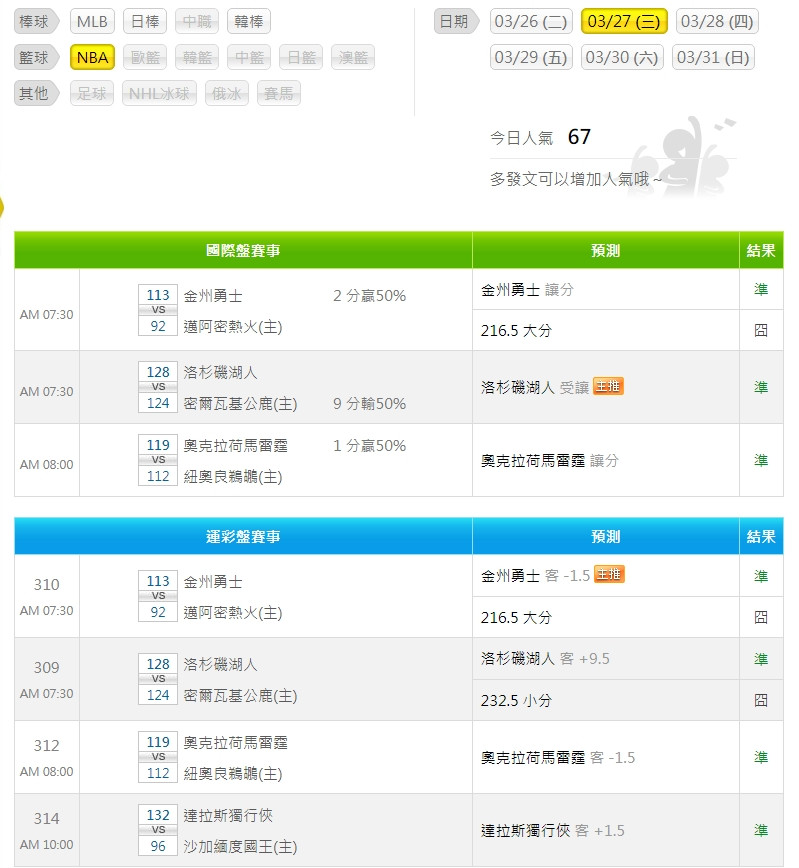Screen dimensions: 799x868
Task: Click score 113 in the 國際盤 table
Action: point(158,295)
